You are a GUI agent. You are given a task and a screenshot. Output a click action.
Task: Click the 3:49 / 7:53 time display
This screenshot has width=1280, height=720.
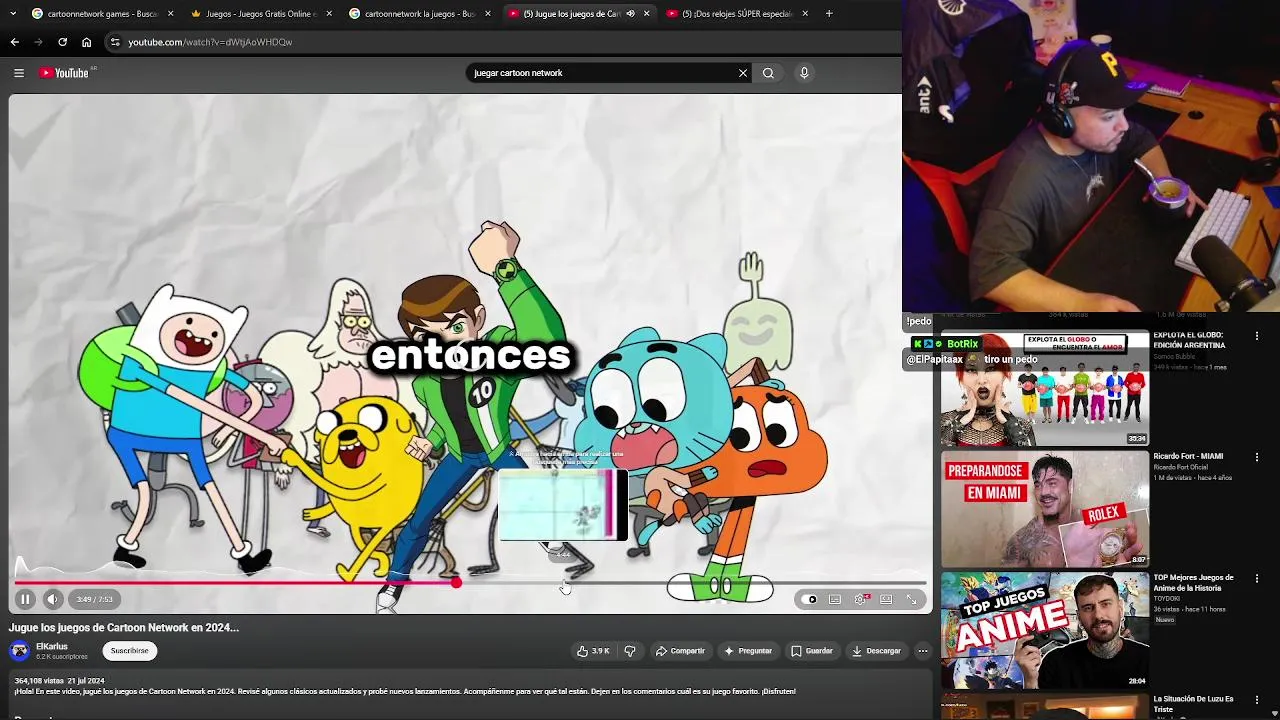click(x=95, y=599)
